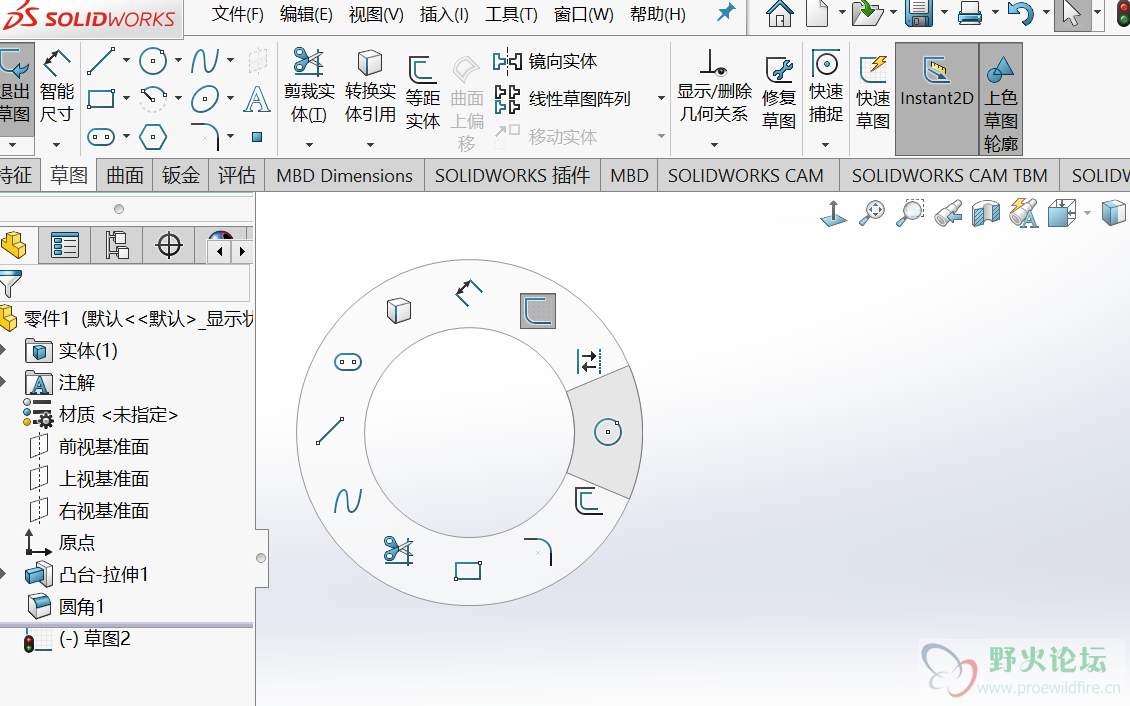Click the Zoom to Fit view icon

(x=872, y=213)
